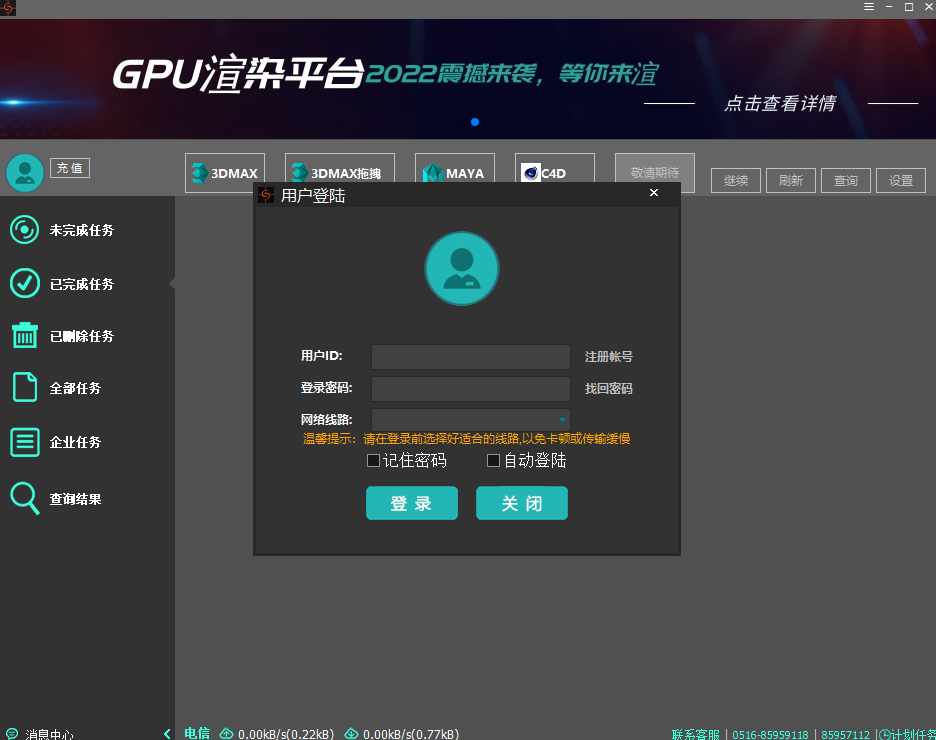Image resolution: width=936 pixels, height=740 pixels.
Task: Open 未完成任务 unfinished tasks icon
Action: [24, 230]
